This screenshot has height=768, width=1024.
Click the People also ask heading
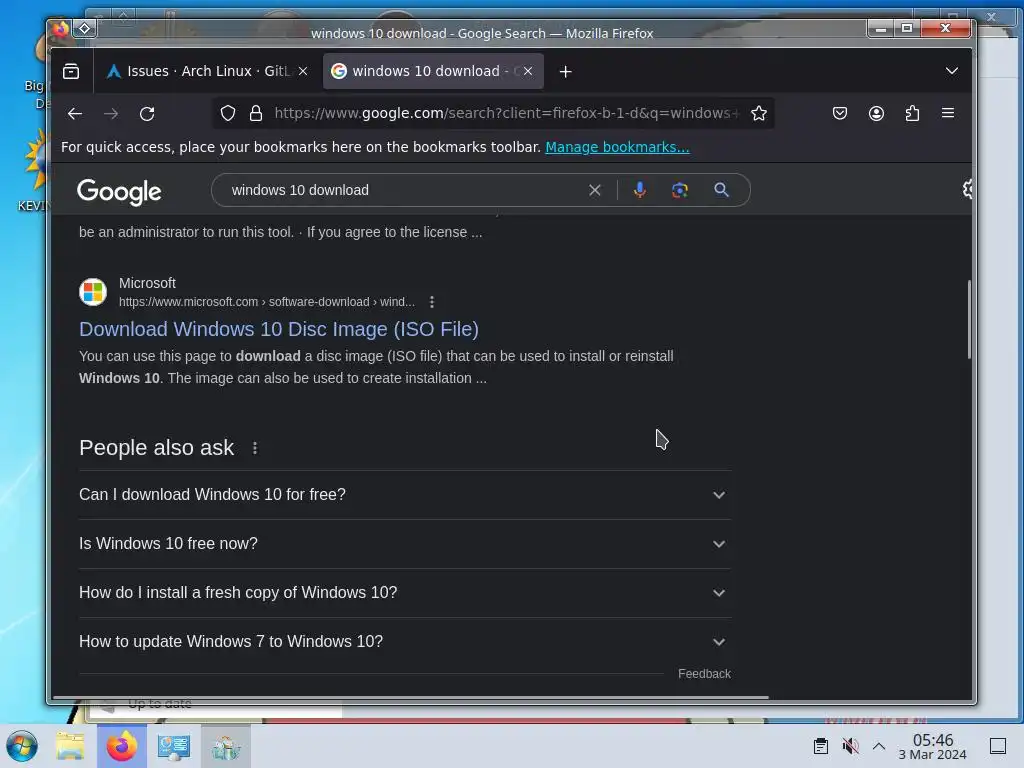pyautogui.click(x=157, y=448)
